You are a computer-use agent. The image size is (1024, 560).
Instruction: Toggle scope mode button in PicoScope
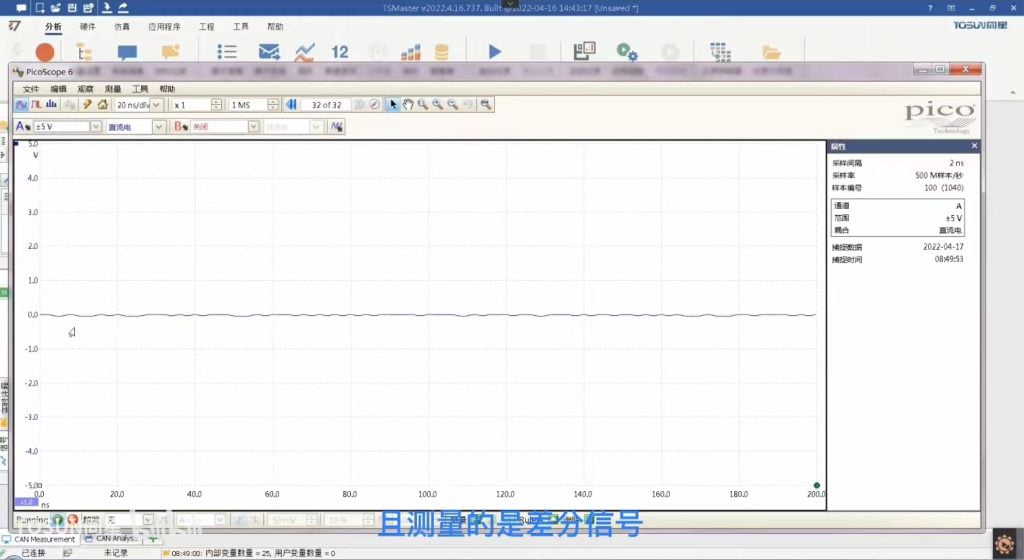(x=22, y=104)
